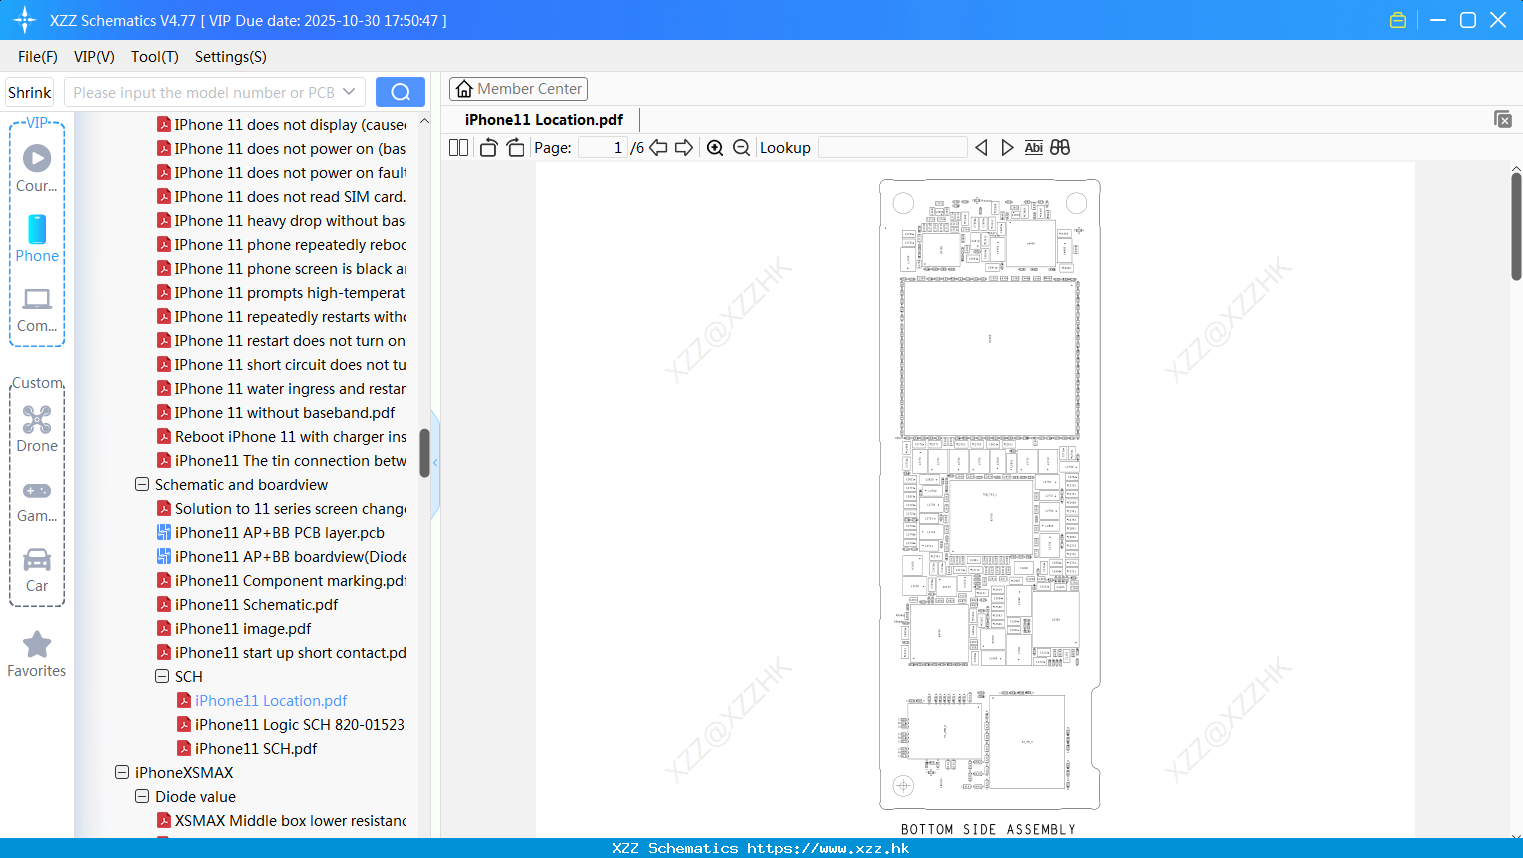Open iPhone11 image.pdf
Screen dimensions: 1523x858
[243, 628]
